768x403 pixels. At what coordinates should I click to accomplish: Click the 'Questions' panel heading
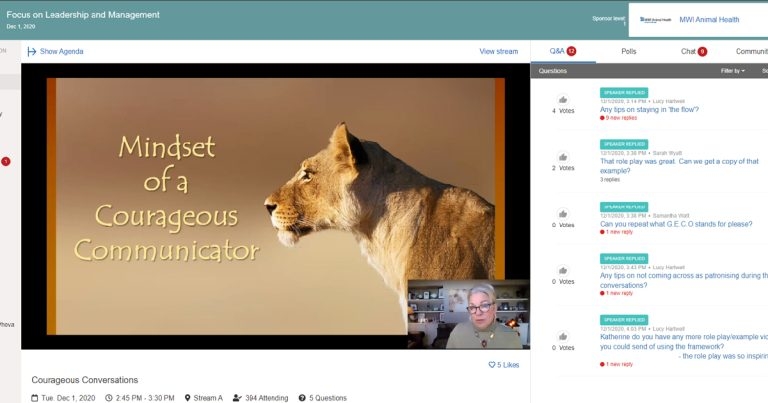click(x=552, y=71)
